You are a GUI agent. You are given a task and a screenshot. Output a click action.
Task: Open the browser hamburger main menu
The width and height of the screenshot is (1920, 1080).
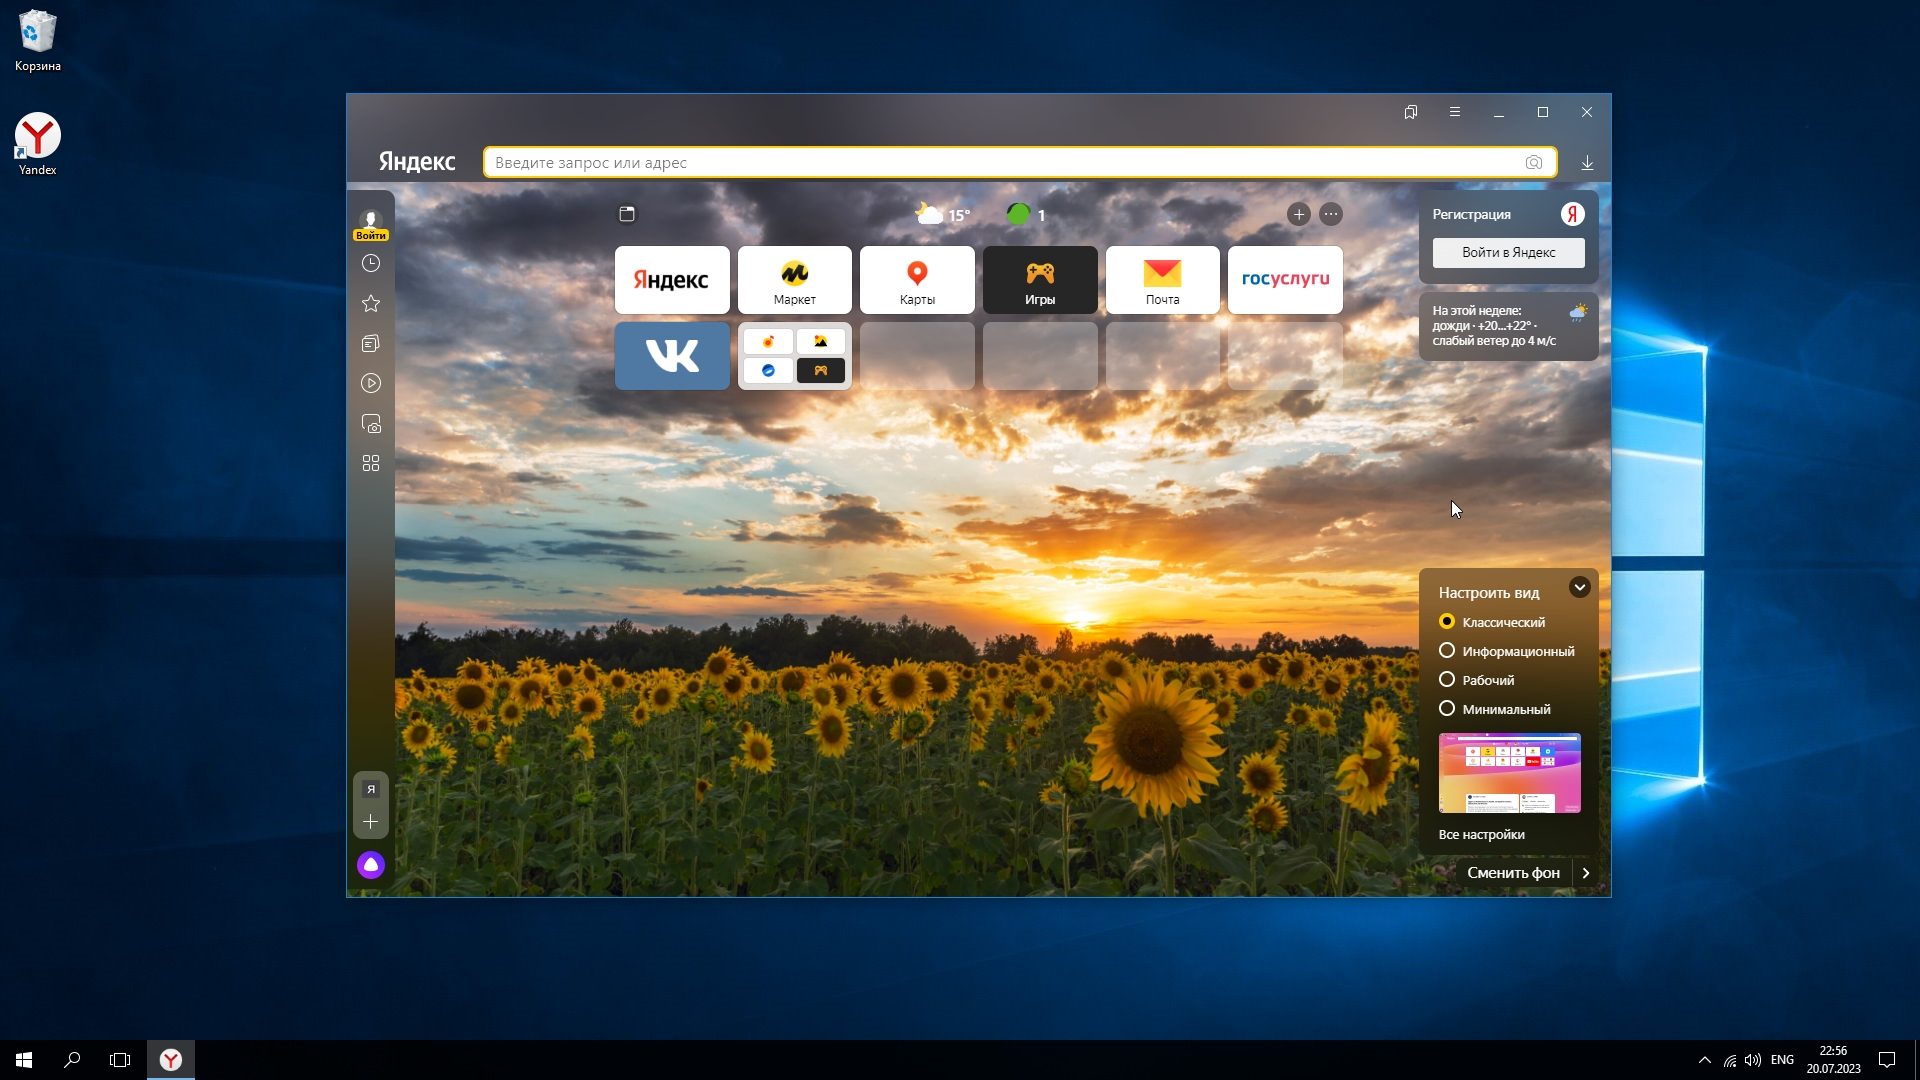pyautogui.click(x=1455, y=112)
